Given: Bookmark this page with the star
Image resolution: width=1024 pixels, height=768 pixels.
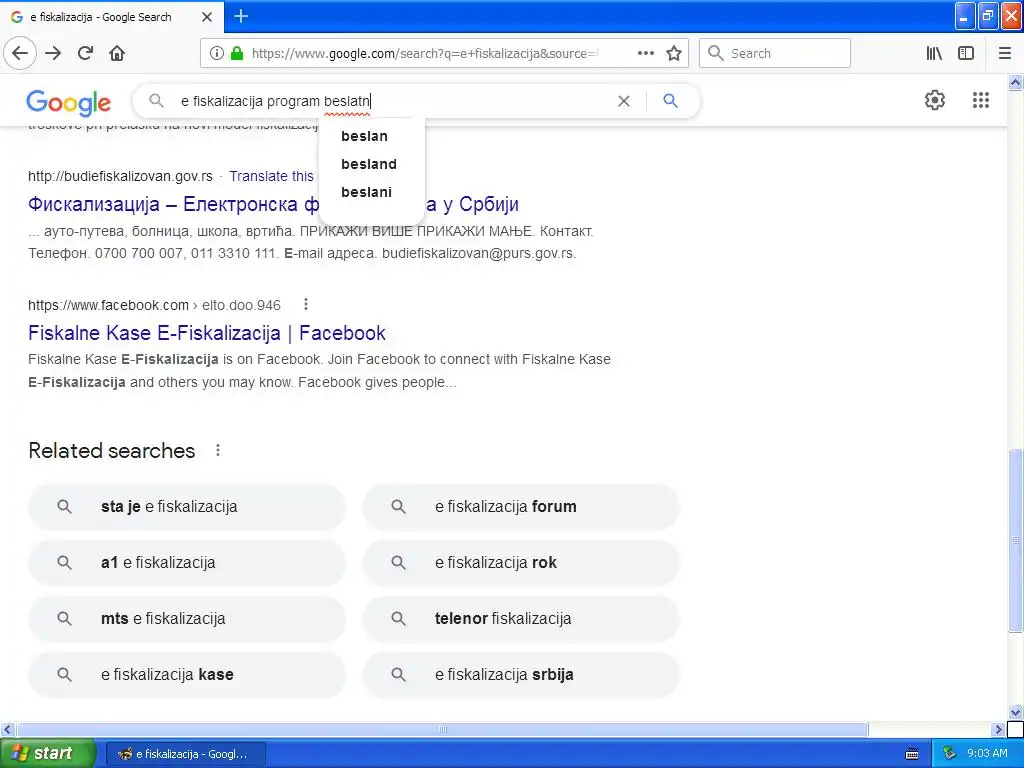Looking at the screenshot, I should pyautogui.click(x=674, y=53).
